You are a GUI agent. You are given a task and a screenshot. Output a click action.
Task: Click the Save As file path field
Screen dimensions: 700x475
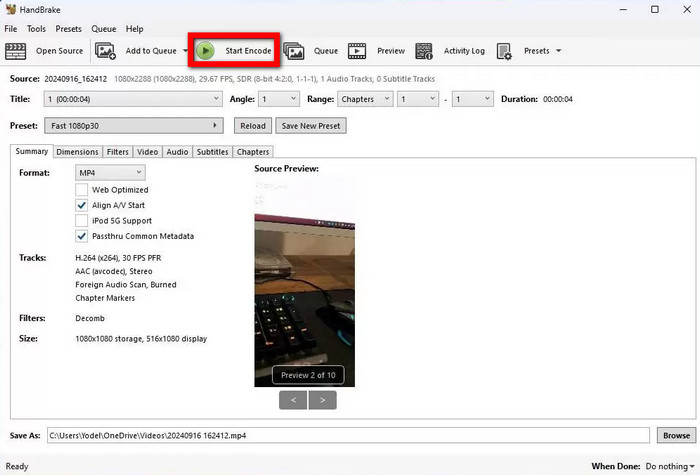click(348, 435)
